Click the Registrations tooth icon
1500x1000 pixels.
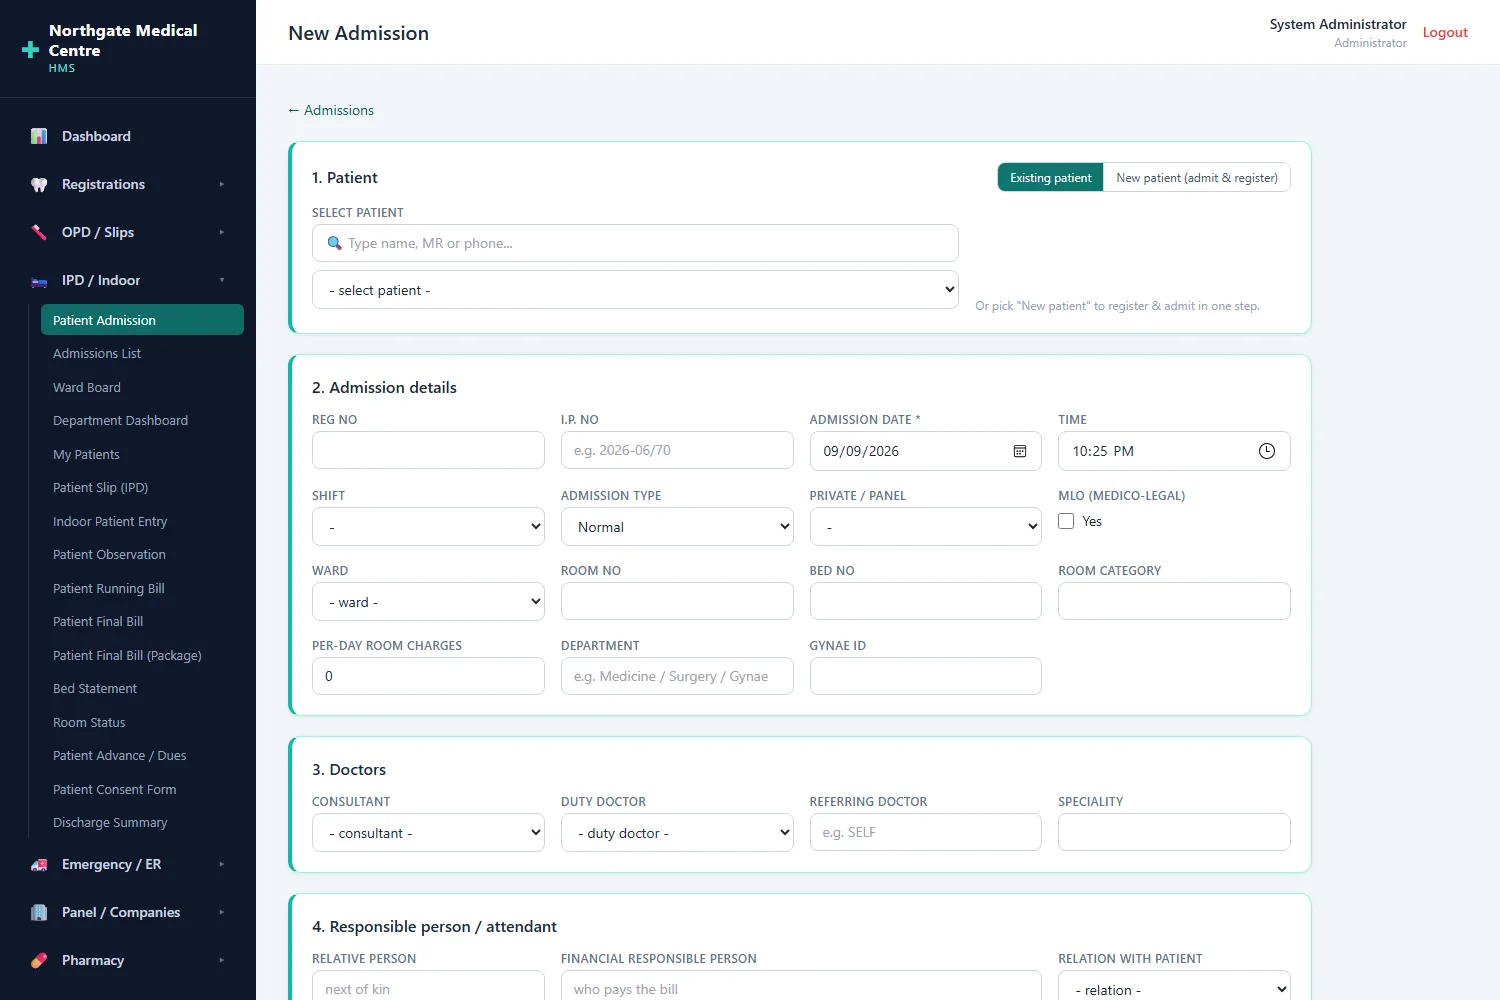39,184
